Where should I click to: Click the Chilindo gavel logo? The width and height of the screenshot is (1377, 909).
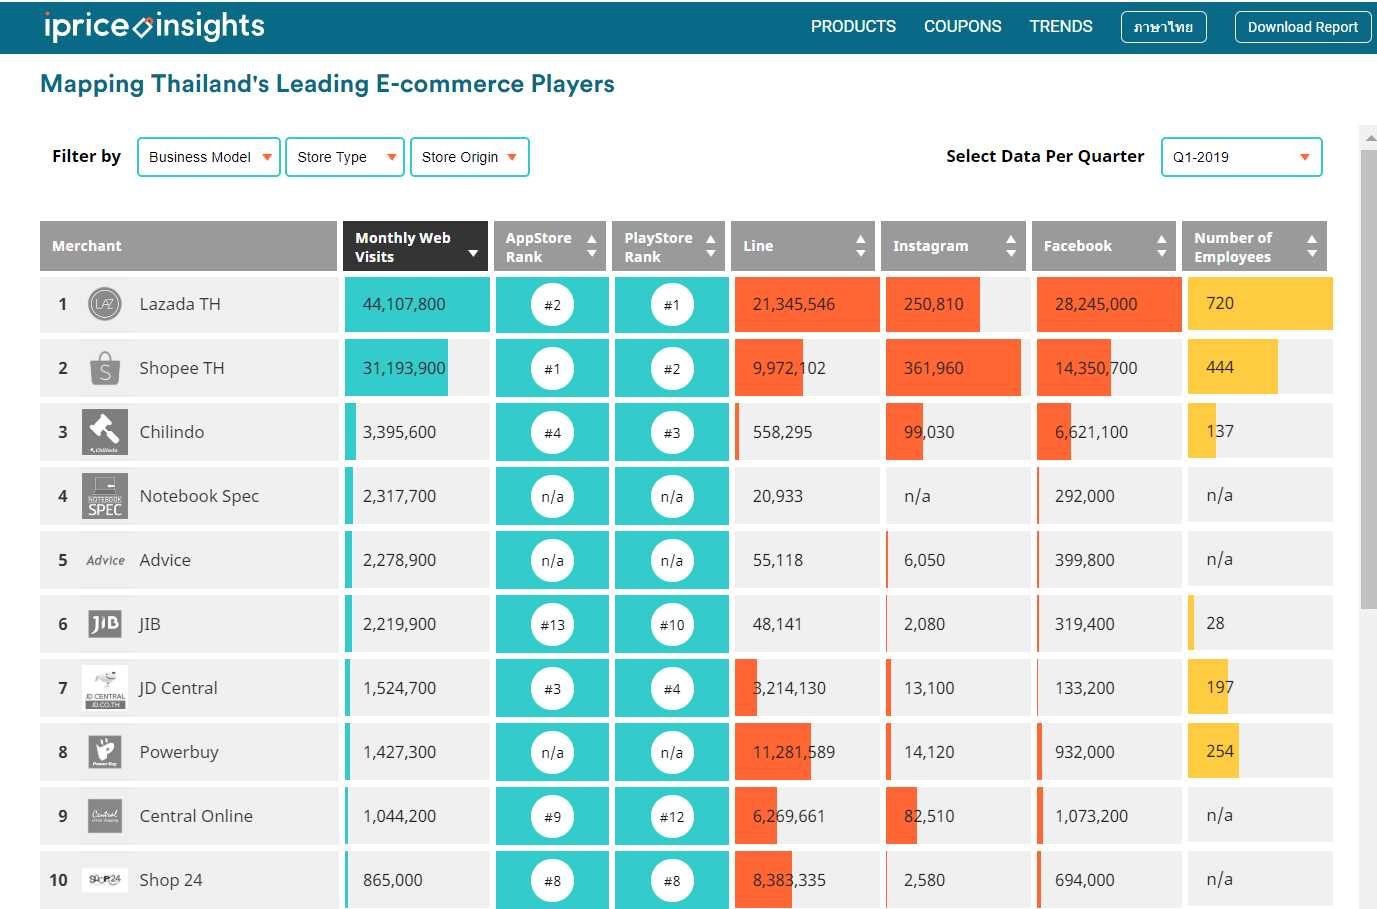tap(105, 432)
